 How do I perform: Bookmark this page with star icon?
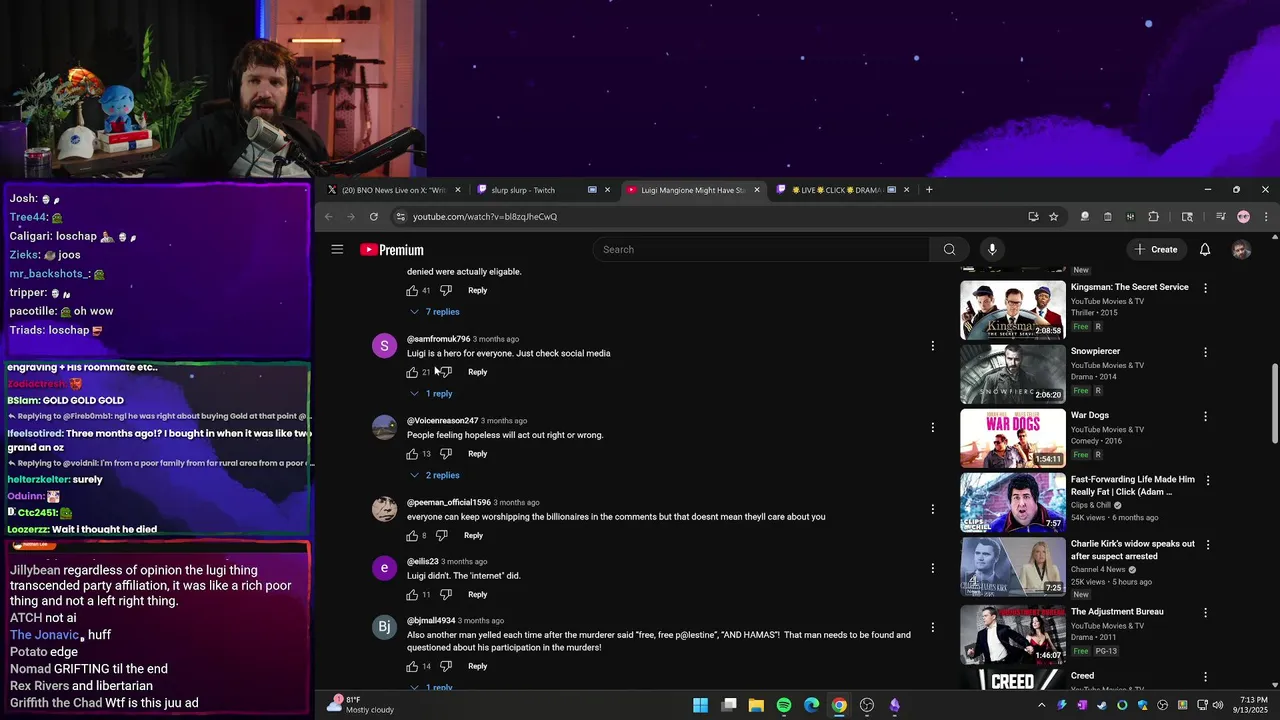pos(1053,216)
